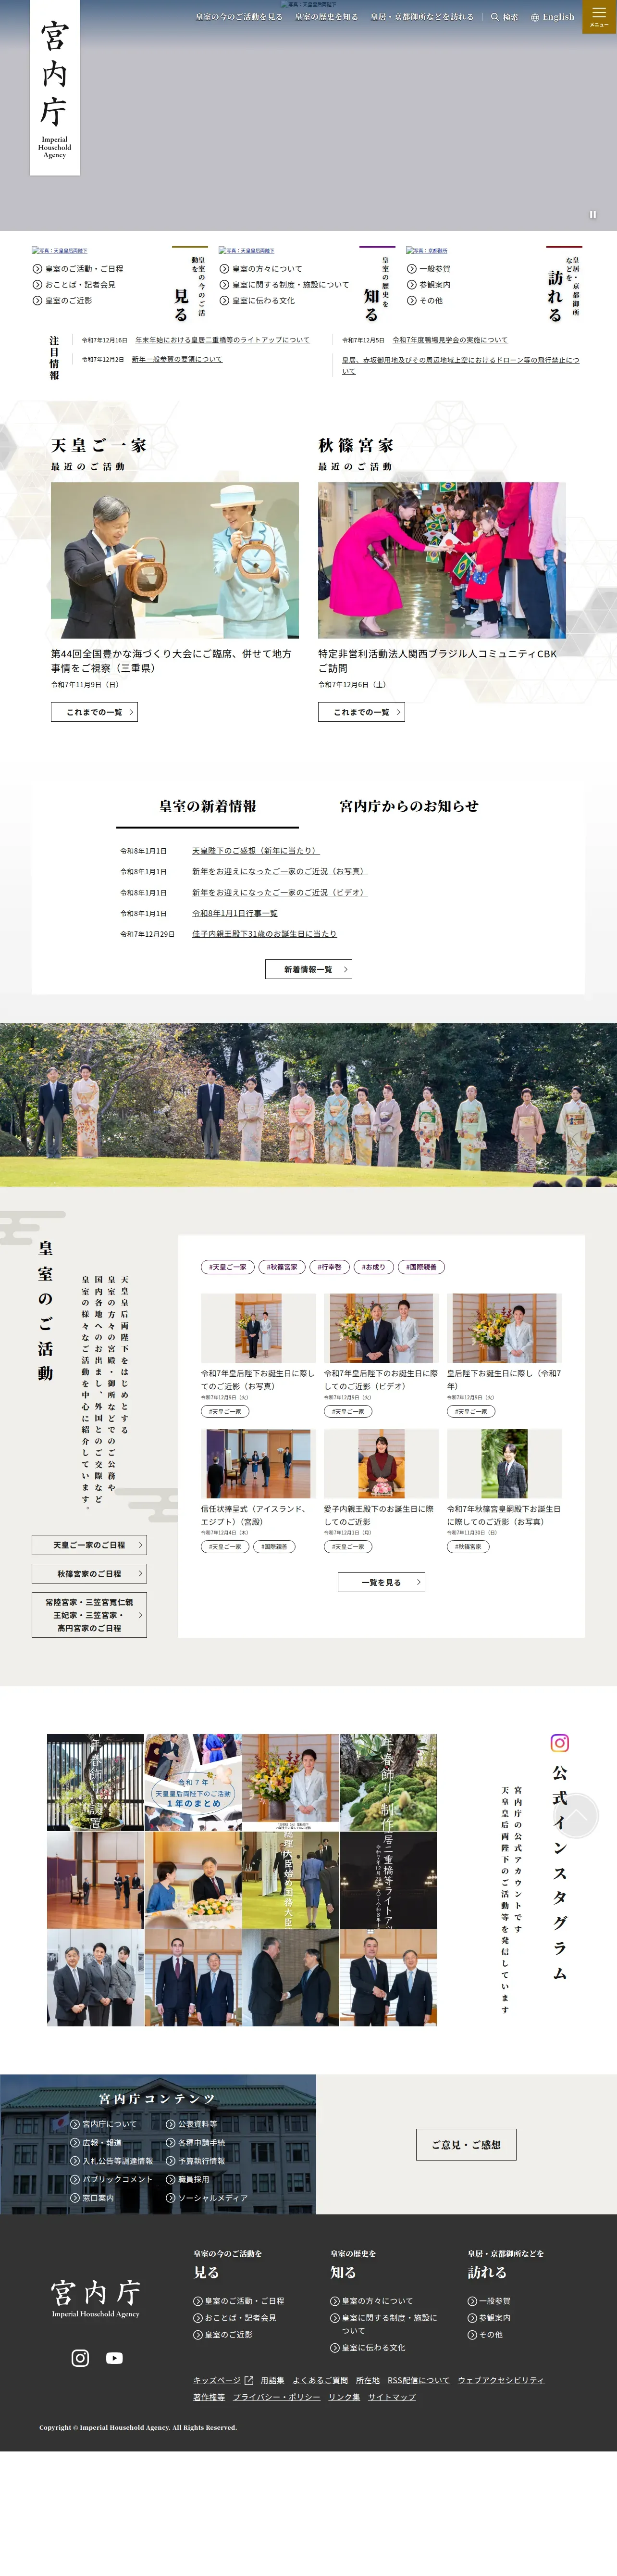Screen dimensions: 617x2576
Task: Open 一般参賀 in the upper panel
Action: [429, 269]
